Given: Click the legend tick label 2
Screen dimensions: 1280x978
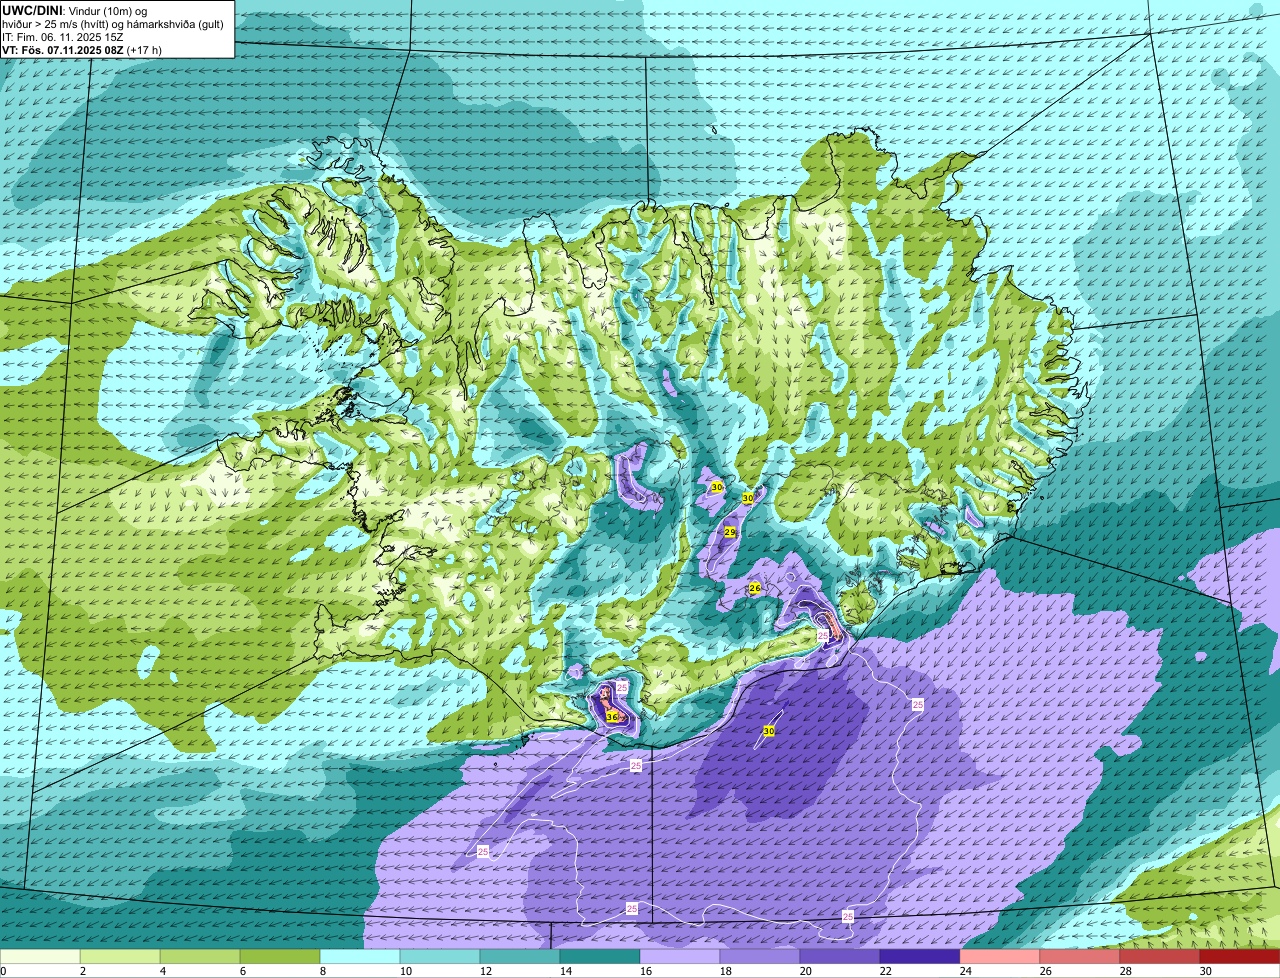Looking at the screenshot, I should (82, 971).
